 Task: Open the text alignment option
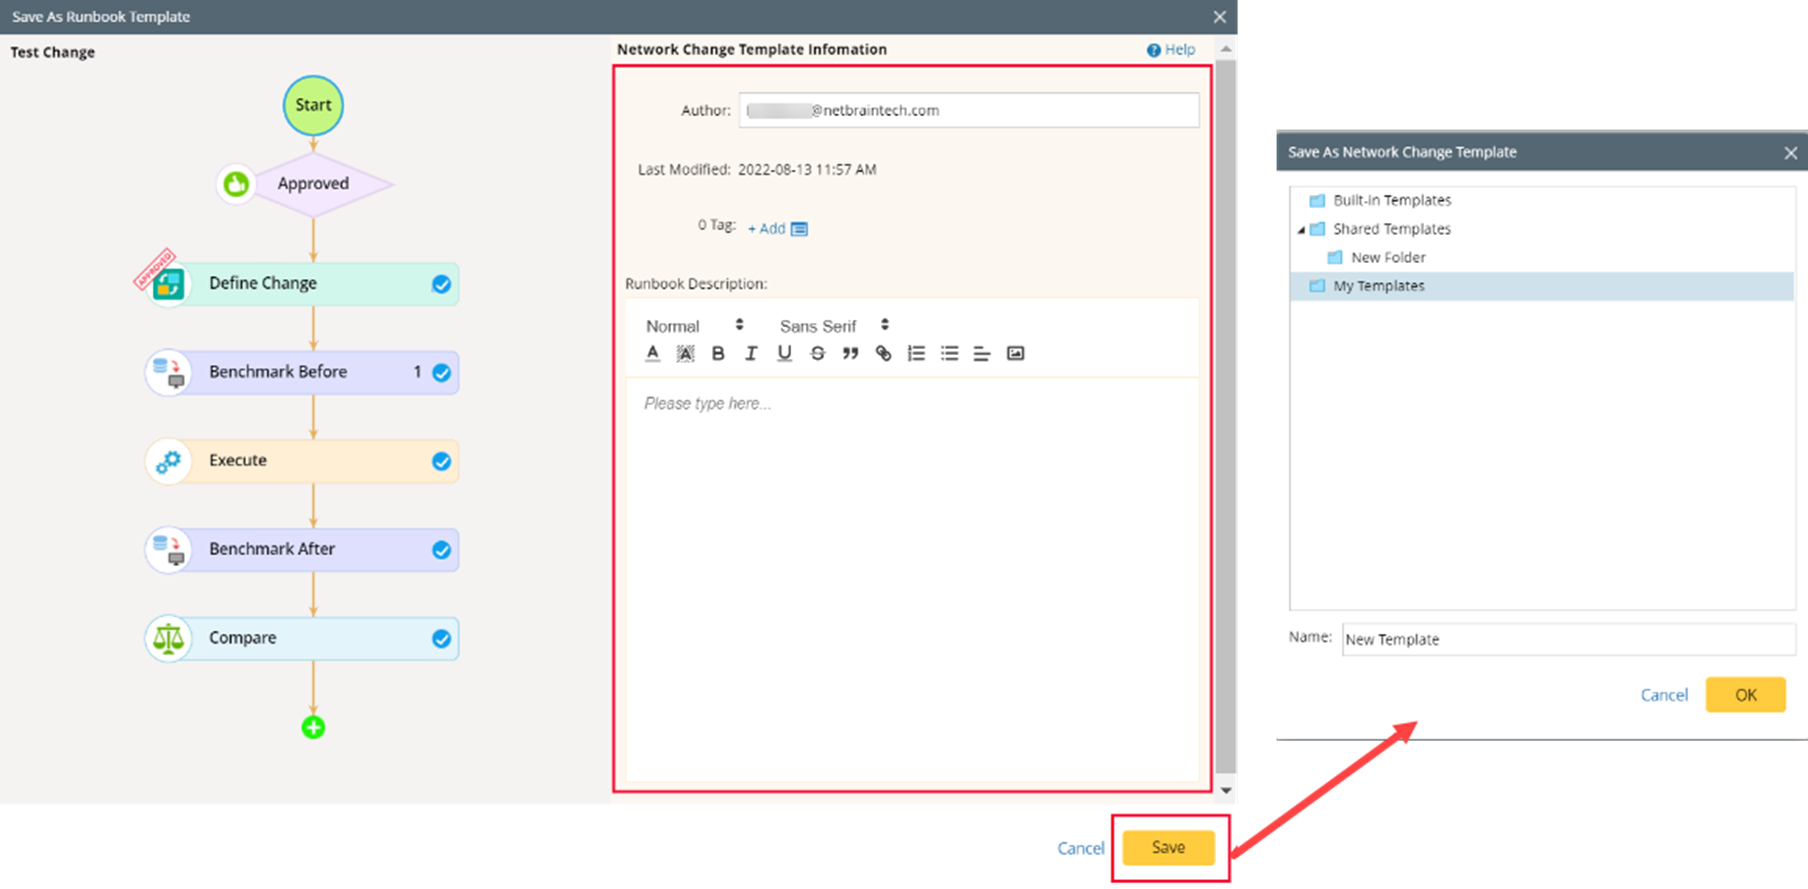pos(982,353)
